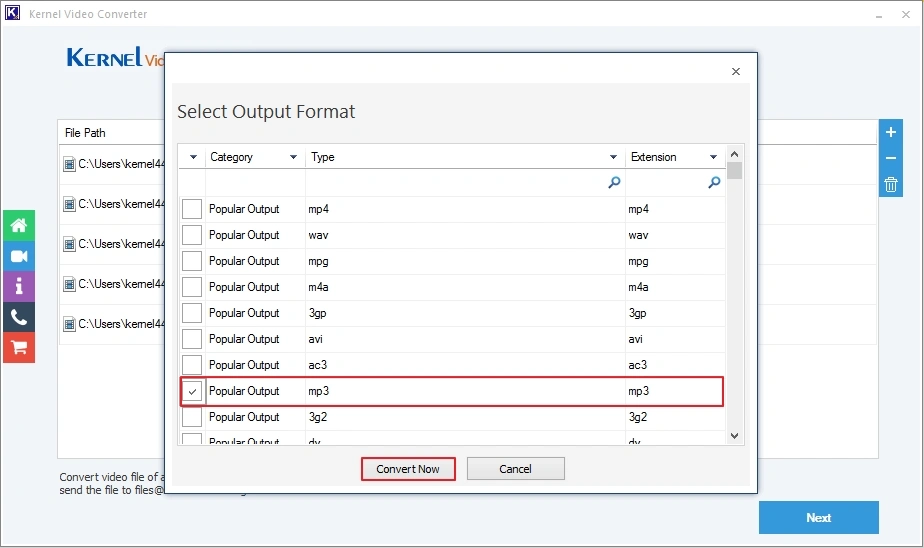Viewport: 924px width, 548px height.
Task: Open the blue video camera sidebar icon
Action: click(19, 256)
